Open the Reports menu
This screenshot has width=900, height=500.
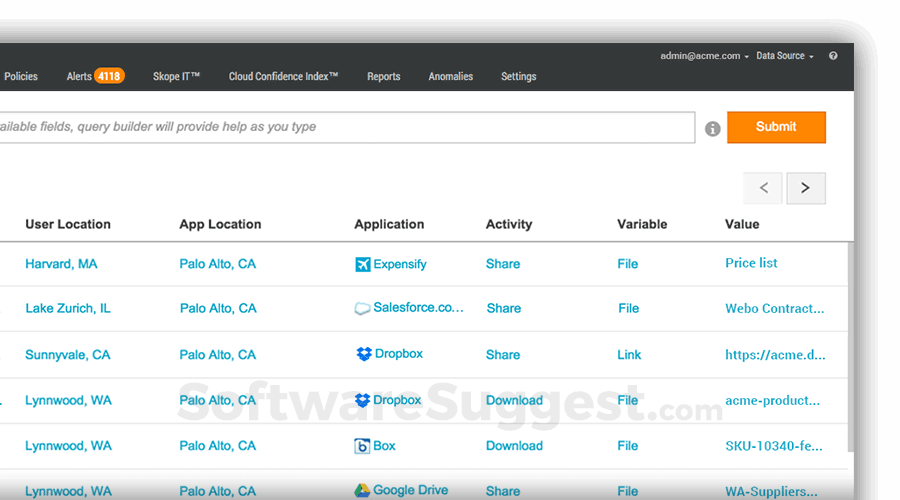click(x=383, y=76)
